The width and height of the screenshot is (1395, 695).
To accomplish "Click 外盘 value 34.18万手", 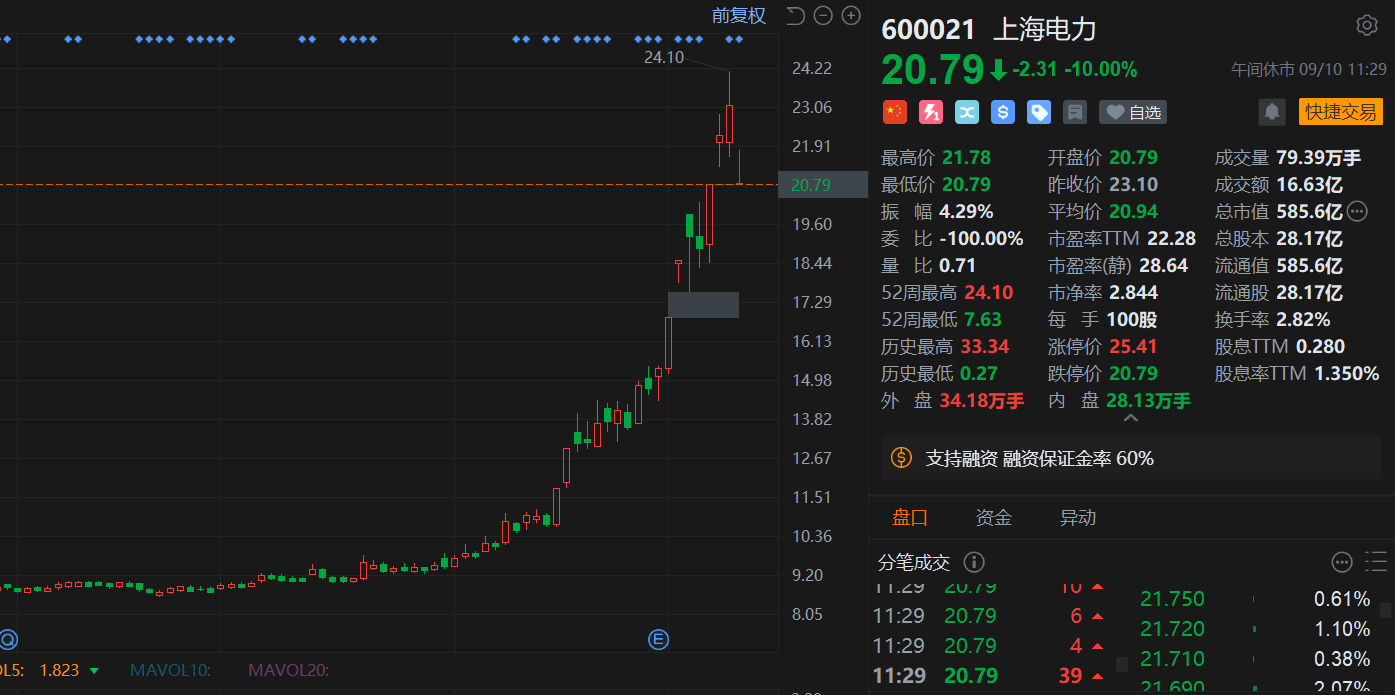I will pos(982,400).
